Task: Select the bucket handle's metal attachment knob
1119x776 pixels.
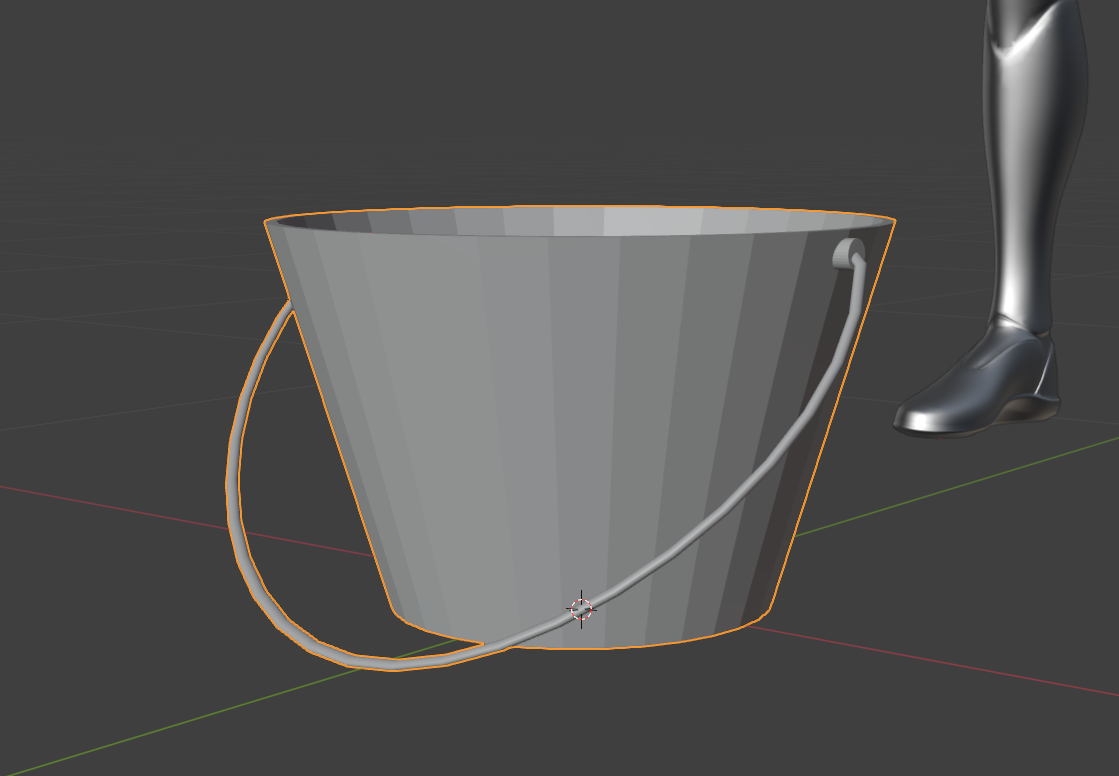Action: click(x=848, y=252)
